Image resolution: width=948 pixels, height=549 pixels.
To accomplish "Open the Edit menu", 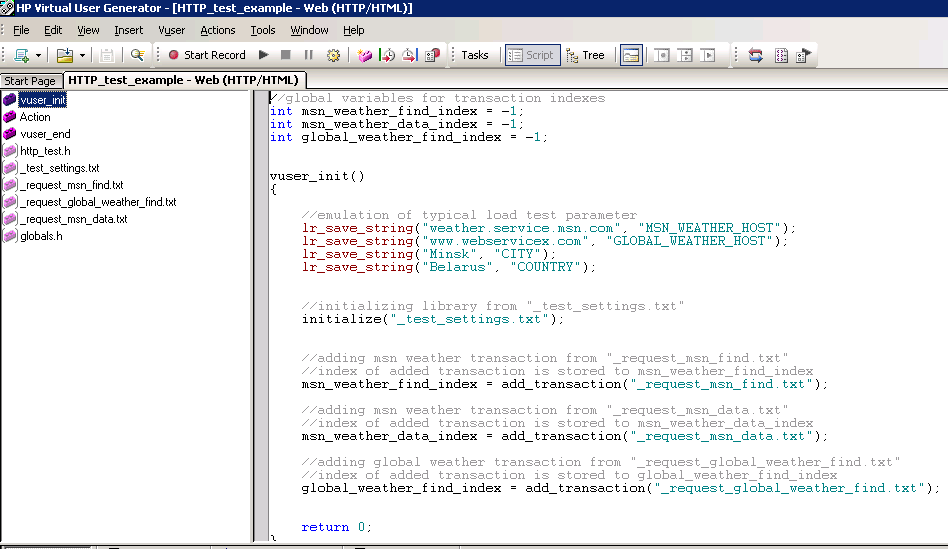I will pyautogui.click(x=53, y=30).
